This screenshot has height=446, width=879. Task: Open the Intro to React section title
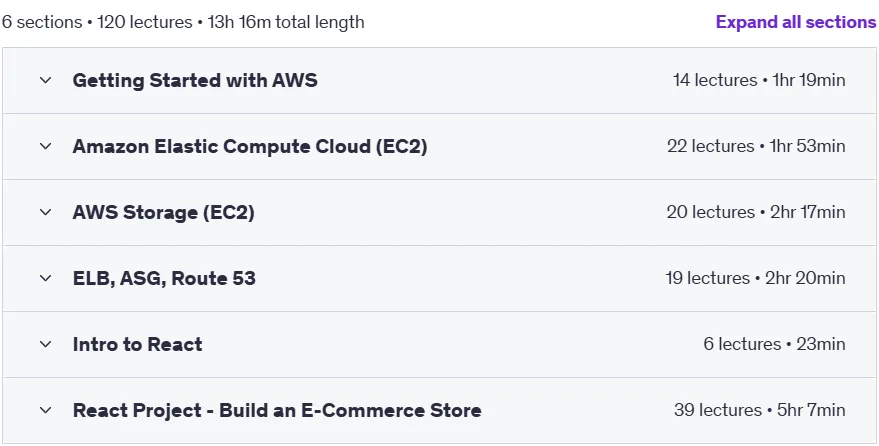(x=137, y=345)
